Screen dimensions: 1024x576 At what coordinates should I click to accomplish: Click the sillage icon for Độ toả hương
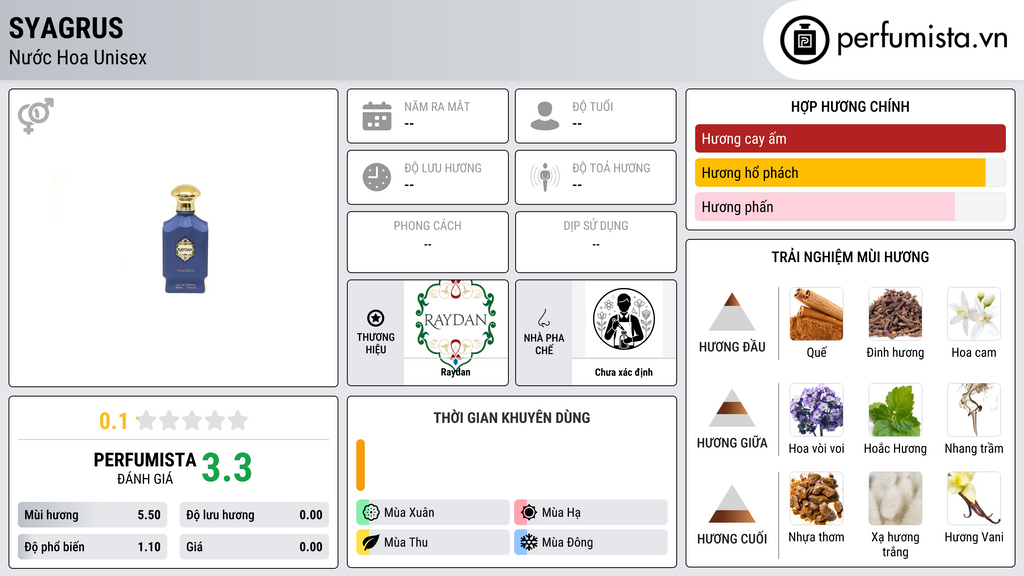pos(545,177)
